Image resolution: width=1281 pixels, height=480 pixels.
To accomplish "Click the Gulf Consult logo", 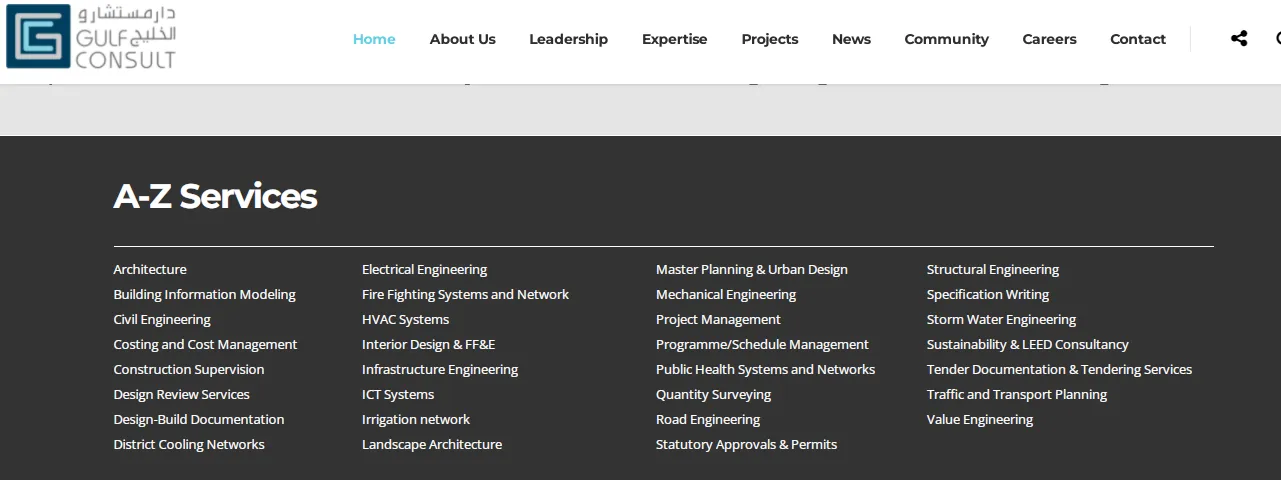I will (x=91, y=37).
